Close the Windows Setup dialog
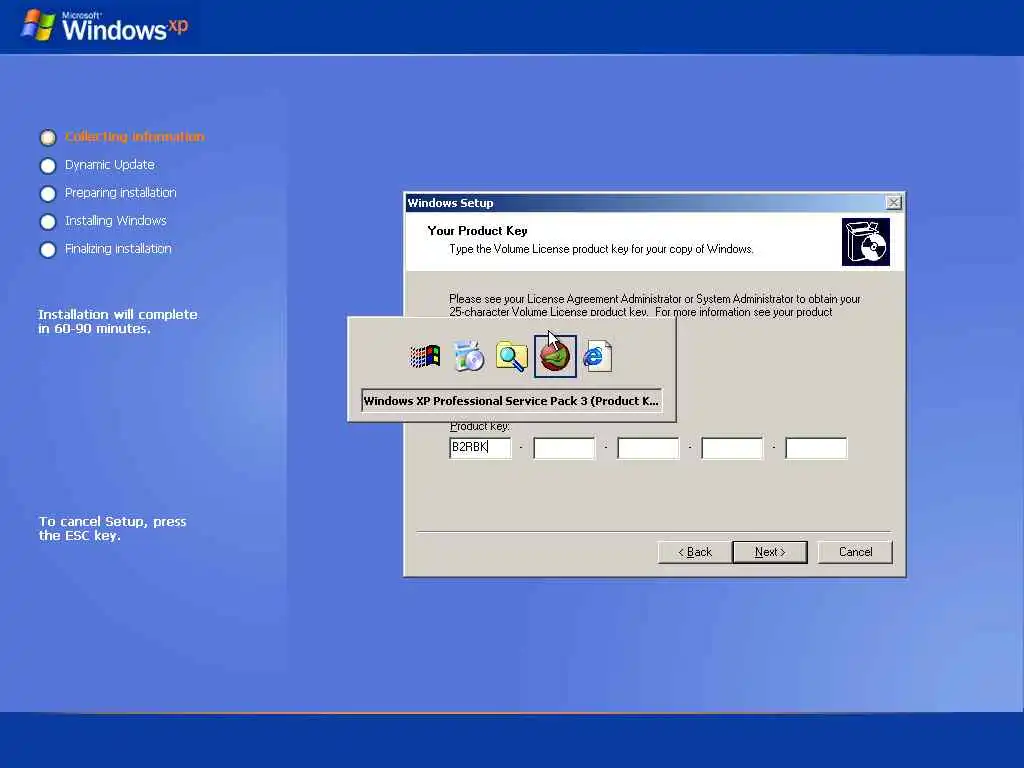This screenshot has width=1024, height=768. pos(893,202)
